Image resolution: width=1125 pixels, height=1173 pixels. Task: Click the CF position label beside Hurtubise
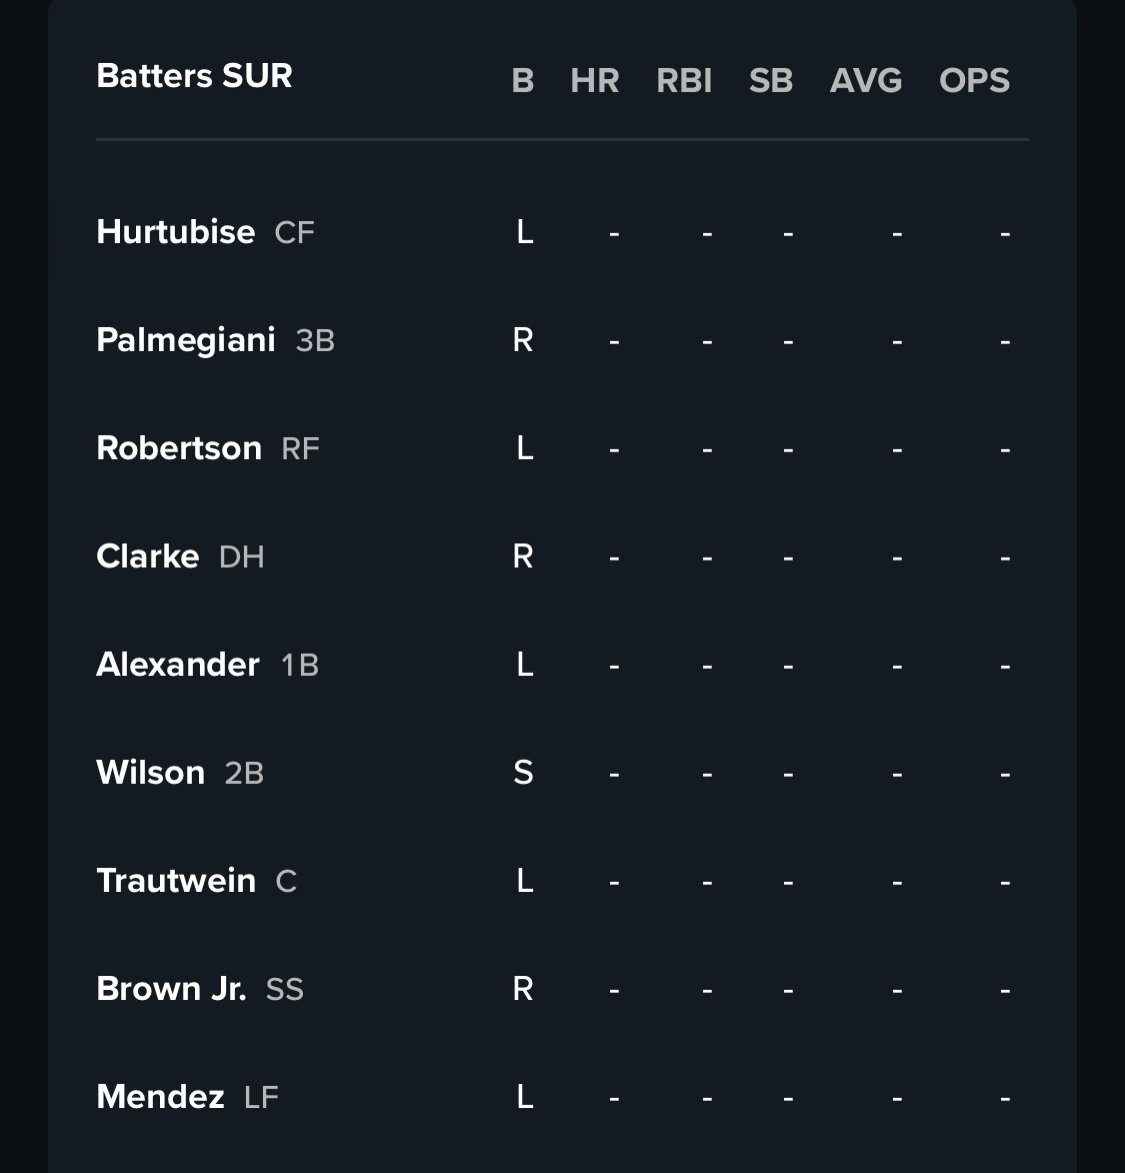(x=294, y=233)
